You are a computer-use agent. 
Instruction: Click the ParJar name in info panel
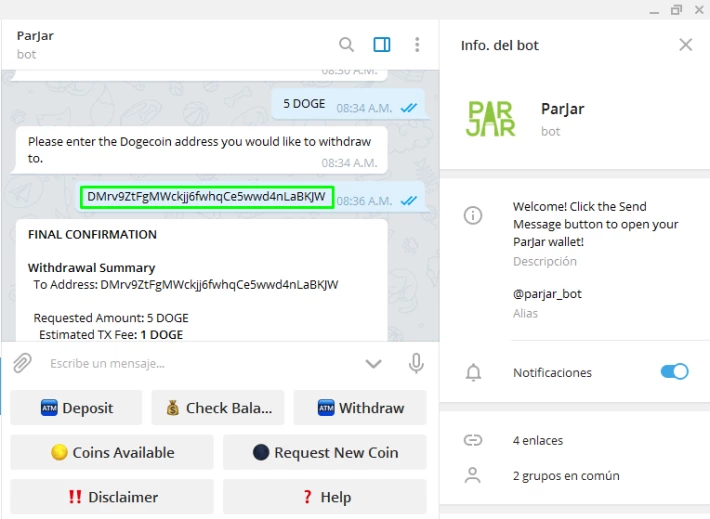(562, 109)
